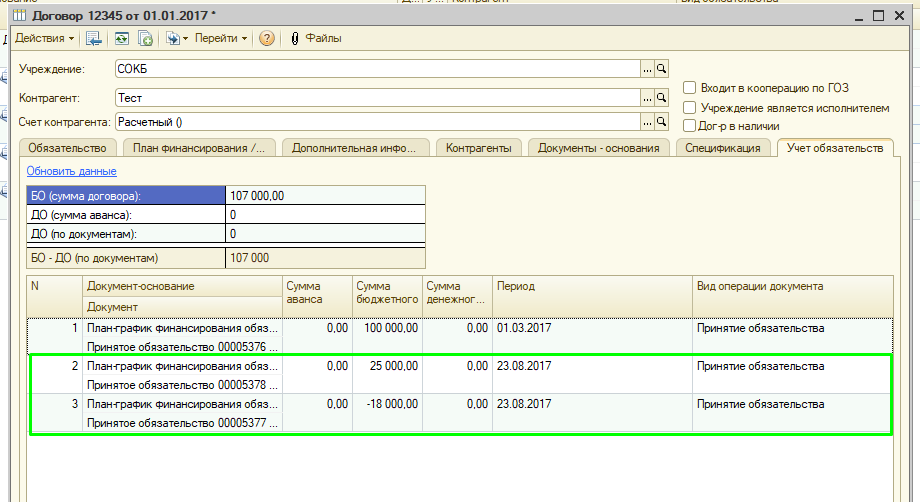Click the help question mark icon
The width and height of the screenshot is (920, 502).
(x=266, y=38)
